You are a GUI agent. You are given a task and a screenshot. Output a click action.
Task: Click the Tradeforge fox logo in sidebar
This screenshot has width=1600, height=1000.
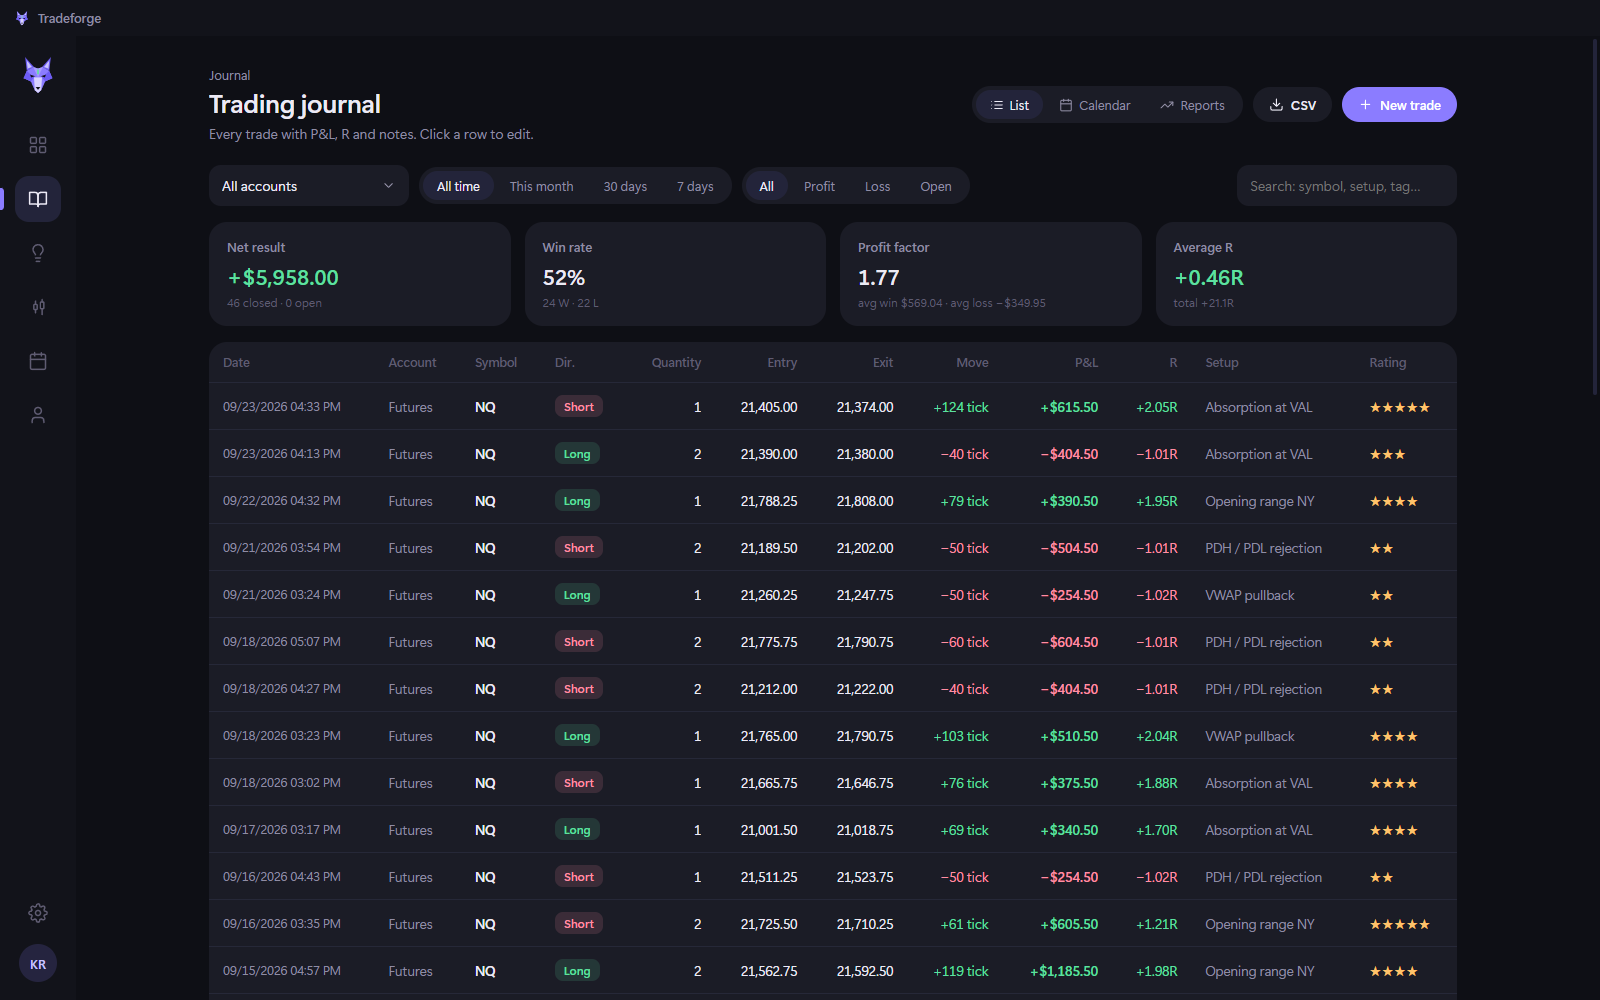[38, 75]
